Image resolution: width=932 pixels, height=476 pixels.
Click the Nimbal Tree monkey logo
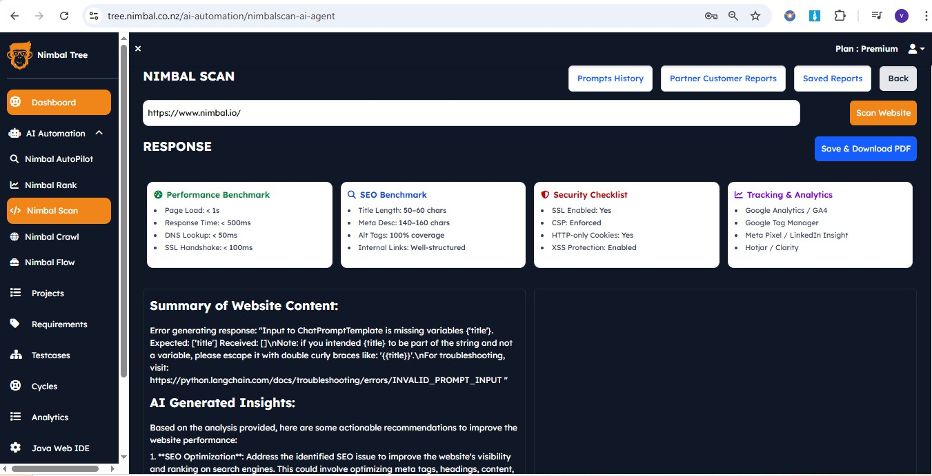[x=18, y=56]
